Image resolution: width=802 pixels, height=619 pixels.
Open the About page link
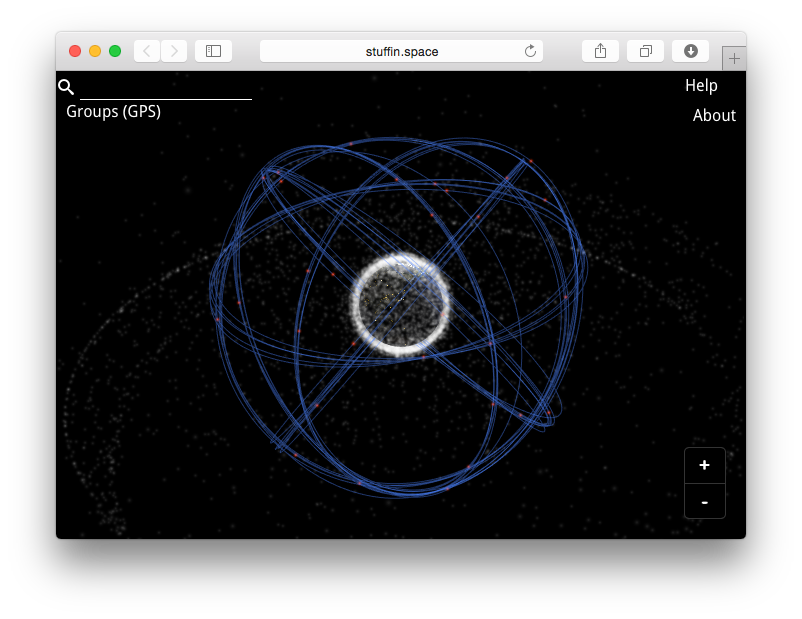714,116
